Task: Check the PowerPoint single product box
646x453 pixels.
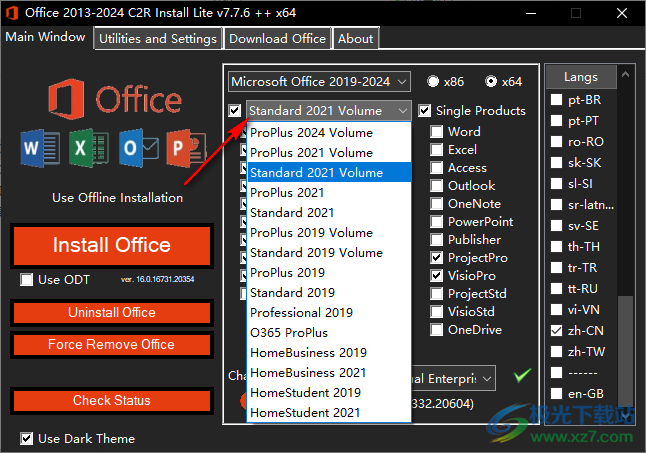Action: click(436, 222)
